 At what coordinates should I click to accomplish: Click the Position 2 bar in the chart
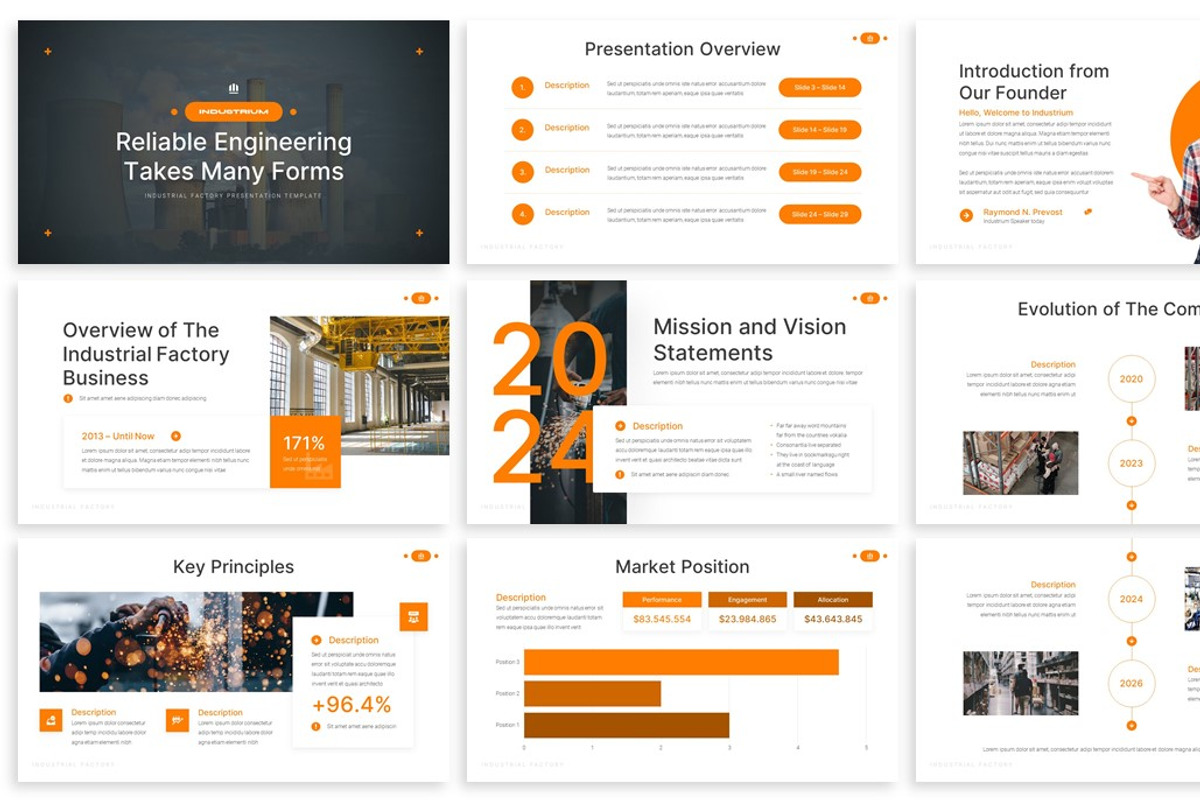tap(592, 693)
